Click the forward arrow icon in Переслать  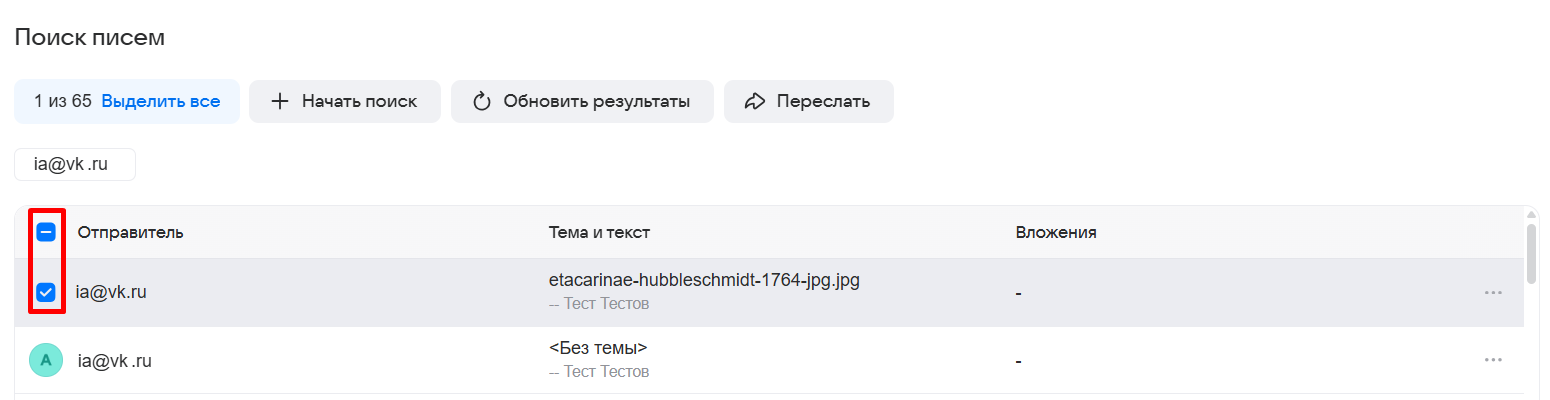(756, 101)
